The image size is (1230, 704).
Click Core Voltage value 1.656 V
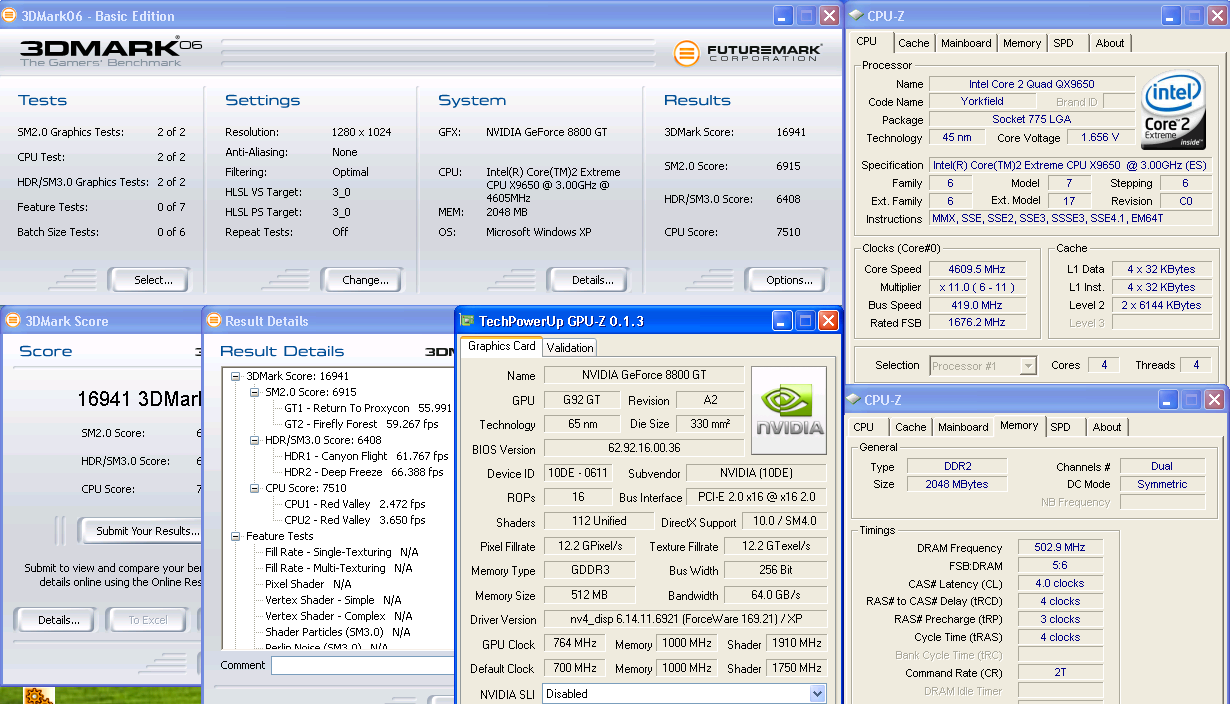tap(1101, 138)
